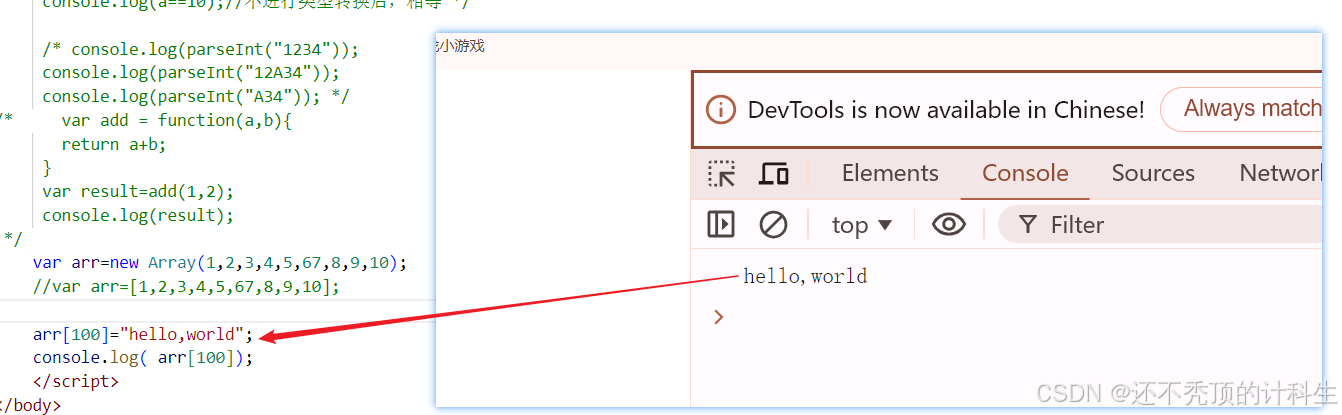Focus the console Filter input field

(1160, 225)
